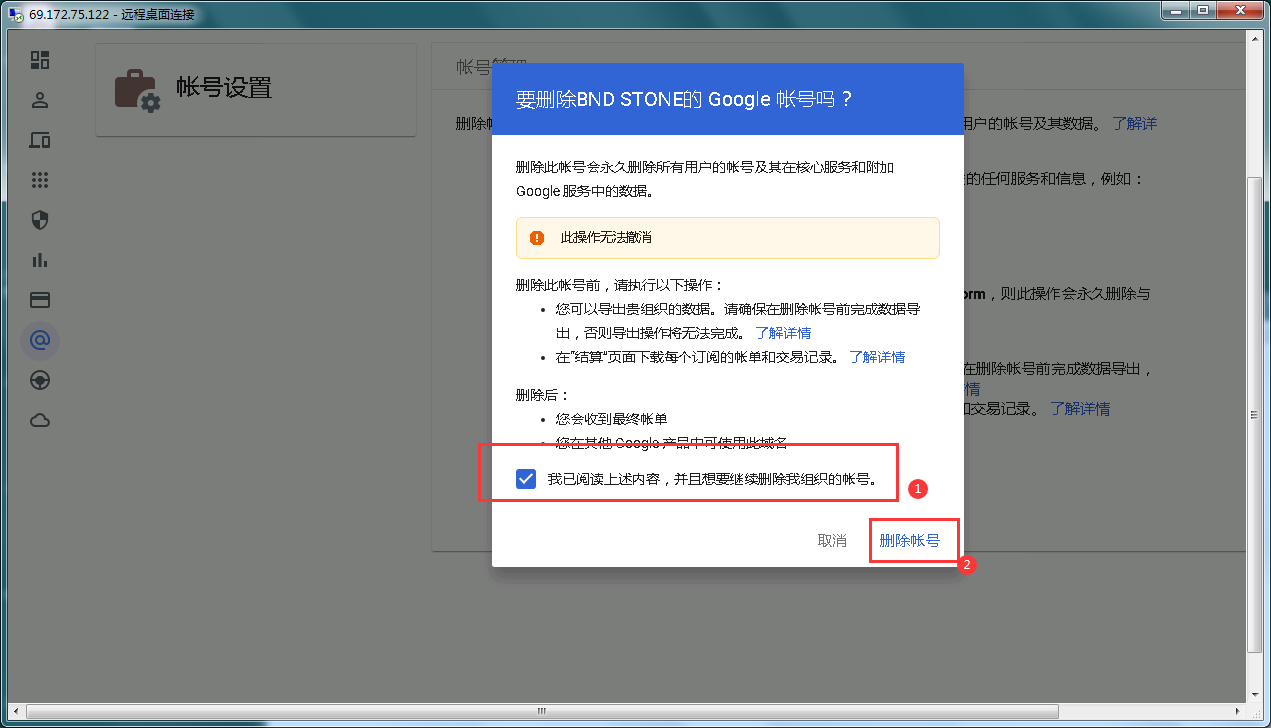Click the vertical scrollbar thumb of remote window
Viewport: 1271px width, 728px height.
[1254, 417]
